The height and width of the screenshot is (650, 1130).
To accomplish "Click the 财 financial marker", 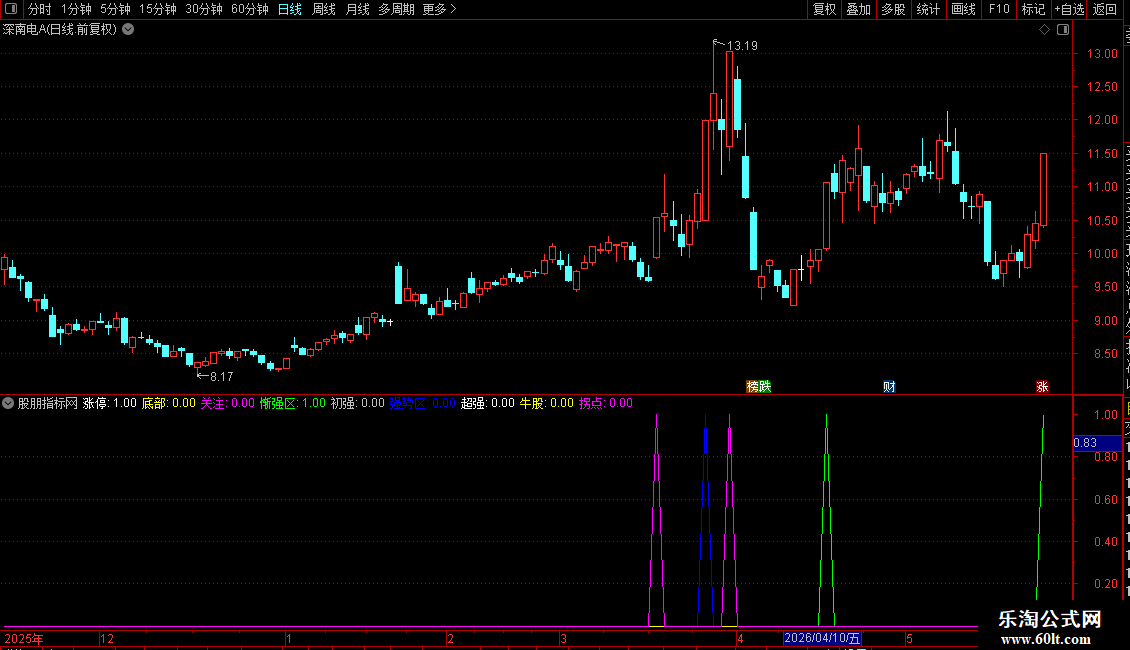I will point(889,387).
